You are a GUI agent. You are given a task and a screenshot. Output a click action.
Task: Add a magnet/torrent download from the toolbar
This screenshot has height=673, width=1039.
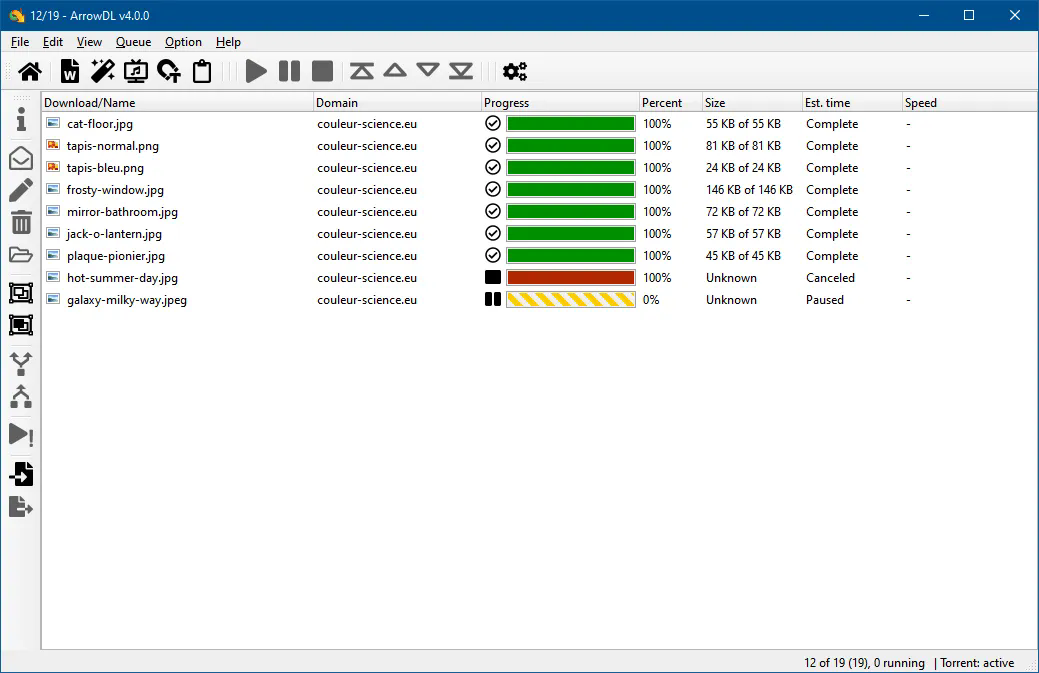tap(169, 71)
